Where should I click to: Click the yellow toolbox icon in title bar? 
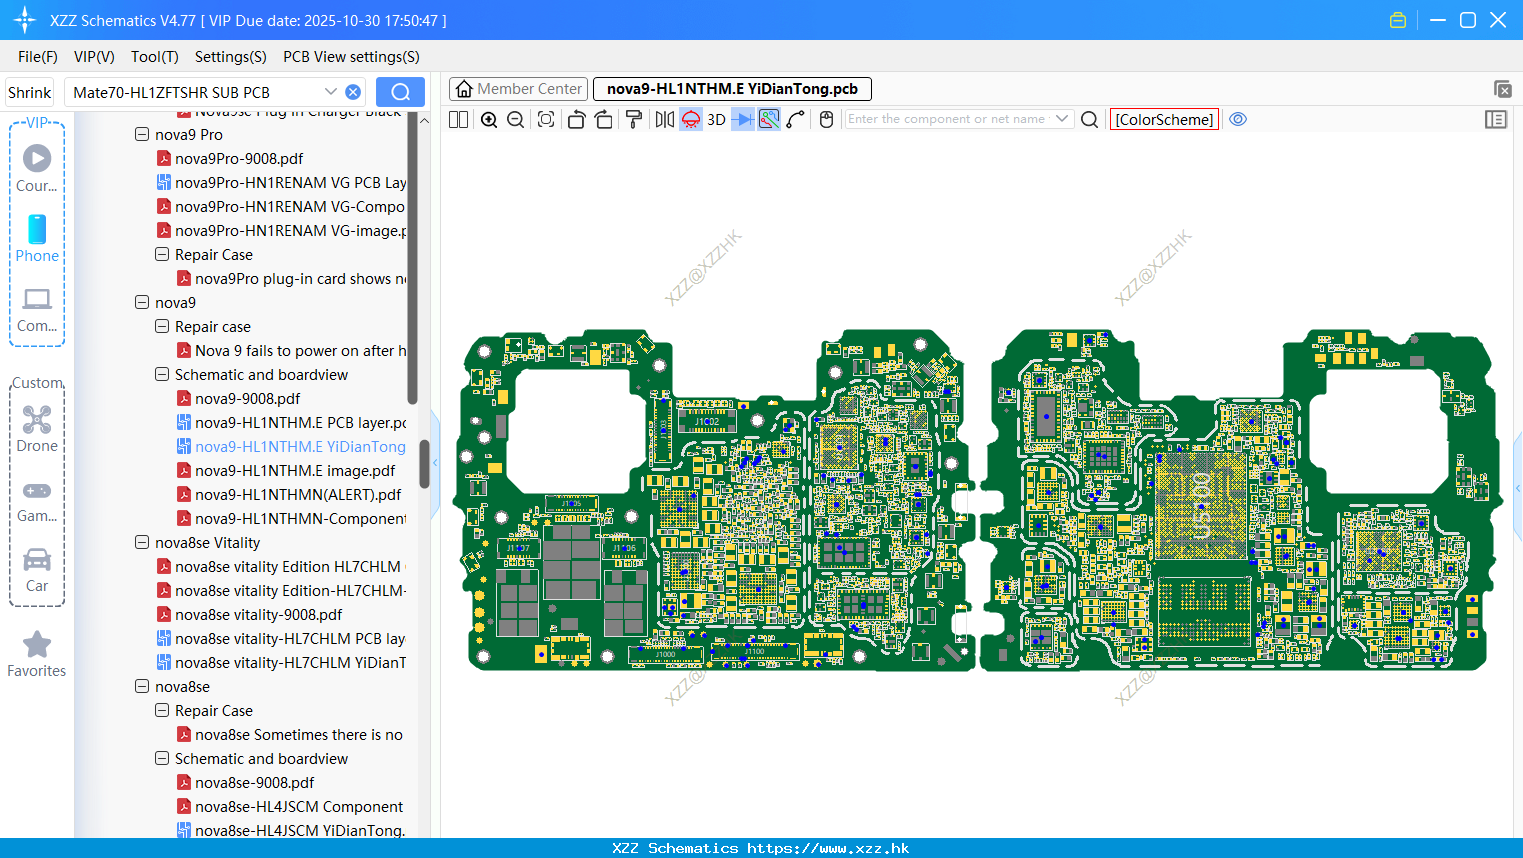coord(1398,20)
